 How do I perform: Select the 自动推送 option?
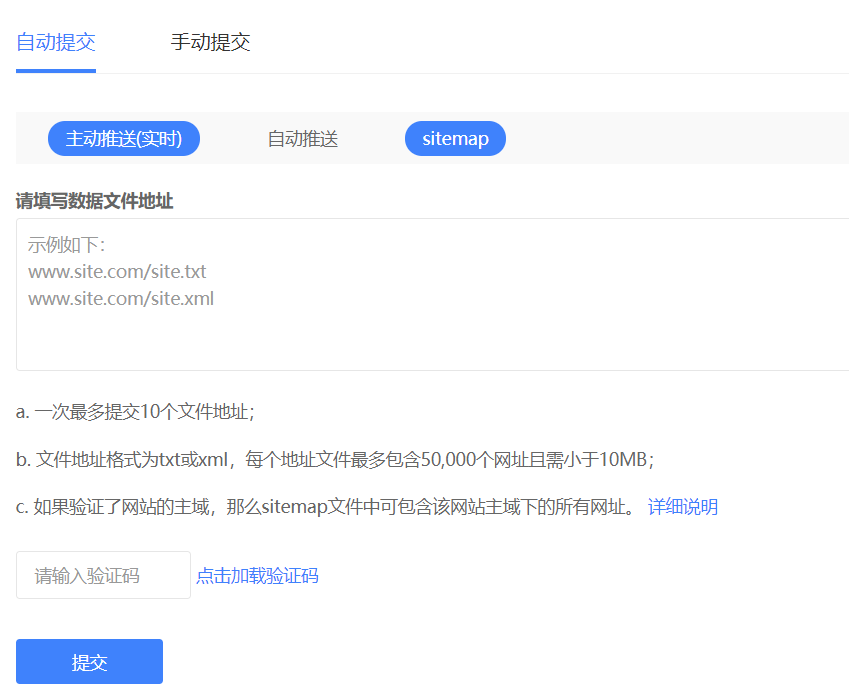[x=303, y=139]
